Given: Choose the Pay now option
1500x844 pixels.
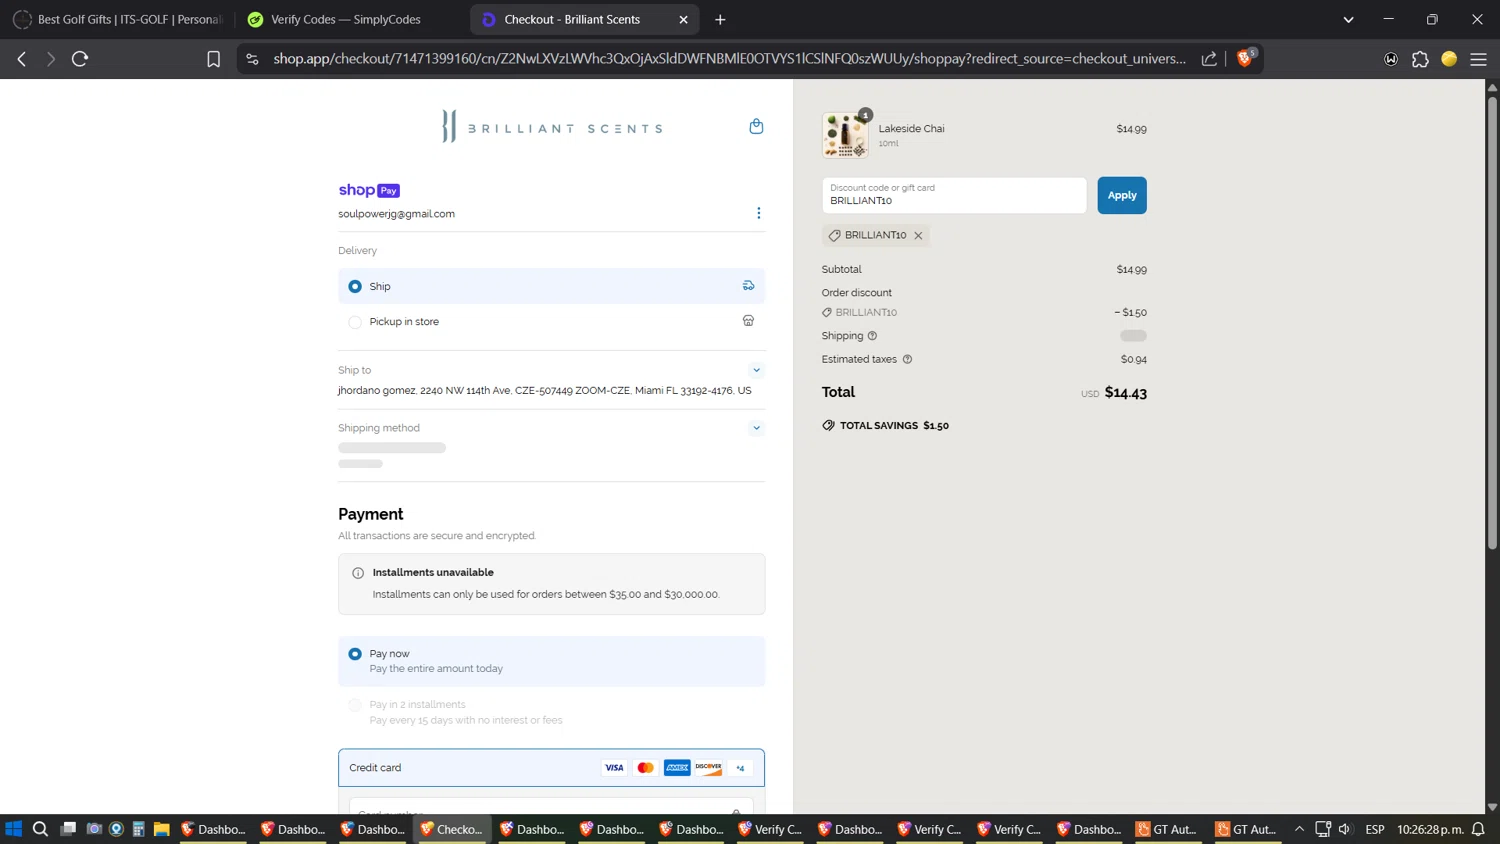Looking at the screenshot, I should pyautogui.click(x=551, y=661).
